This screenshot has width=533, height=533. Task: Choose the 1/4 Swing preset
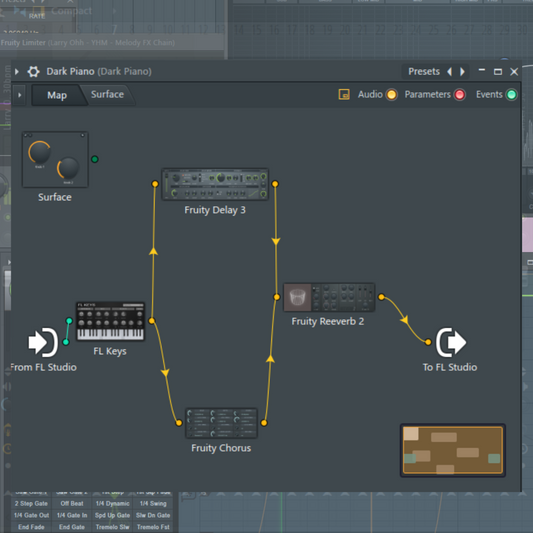click(153, 503)
